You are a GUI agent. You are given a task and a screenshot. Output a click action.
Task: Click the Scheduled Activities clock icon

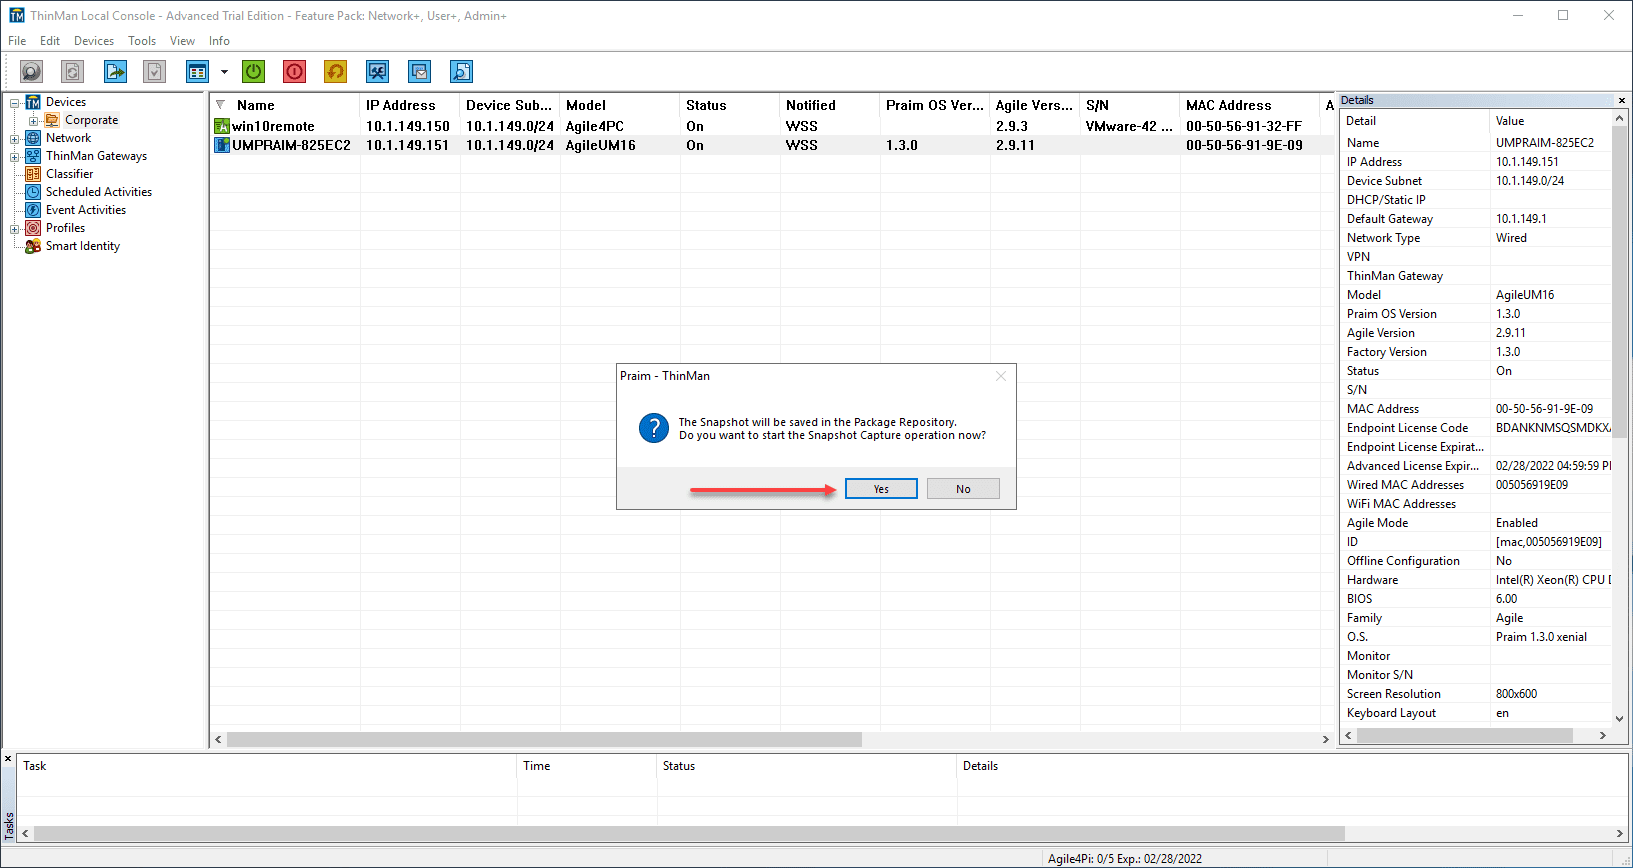33,192
